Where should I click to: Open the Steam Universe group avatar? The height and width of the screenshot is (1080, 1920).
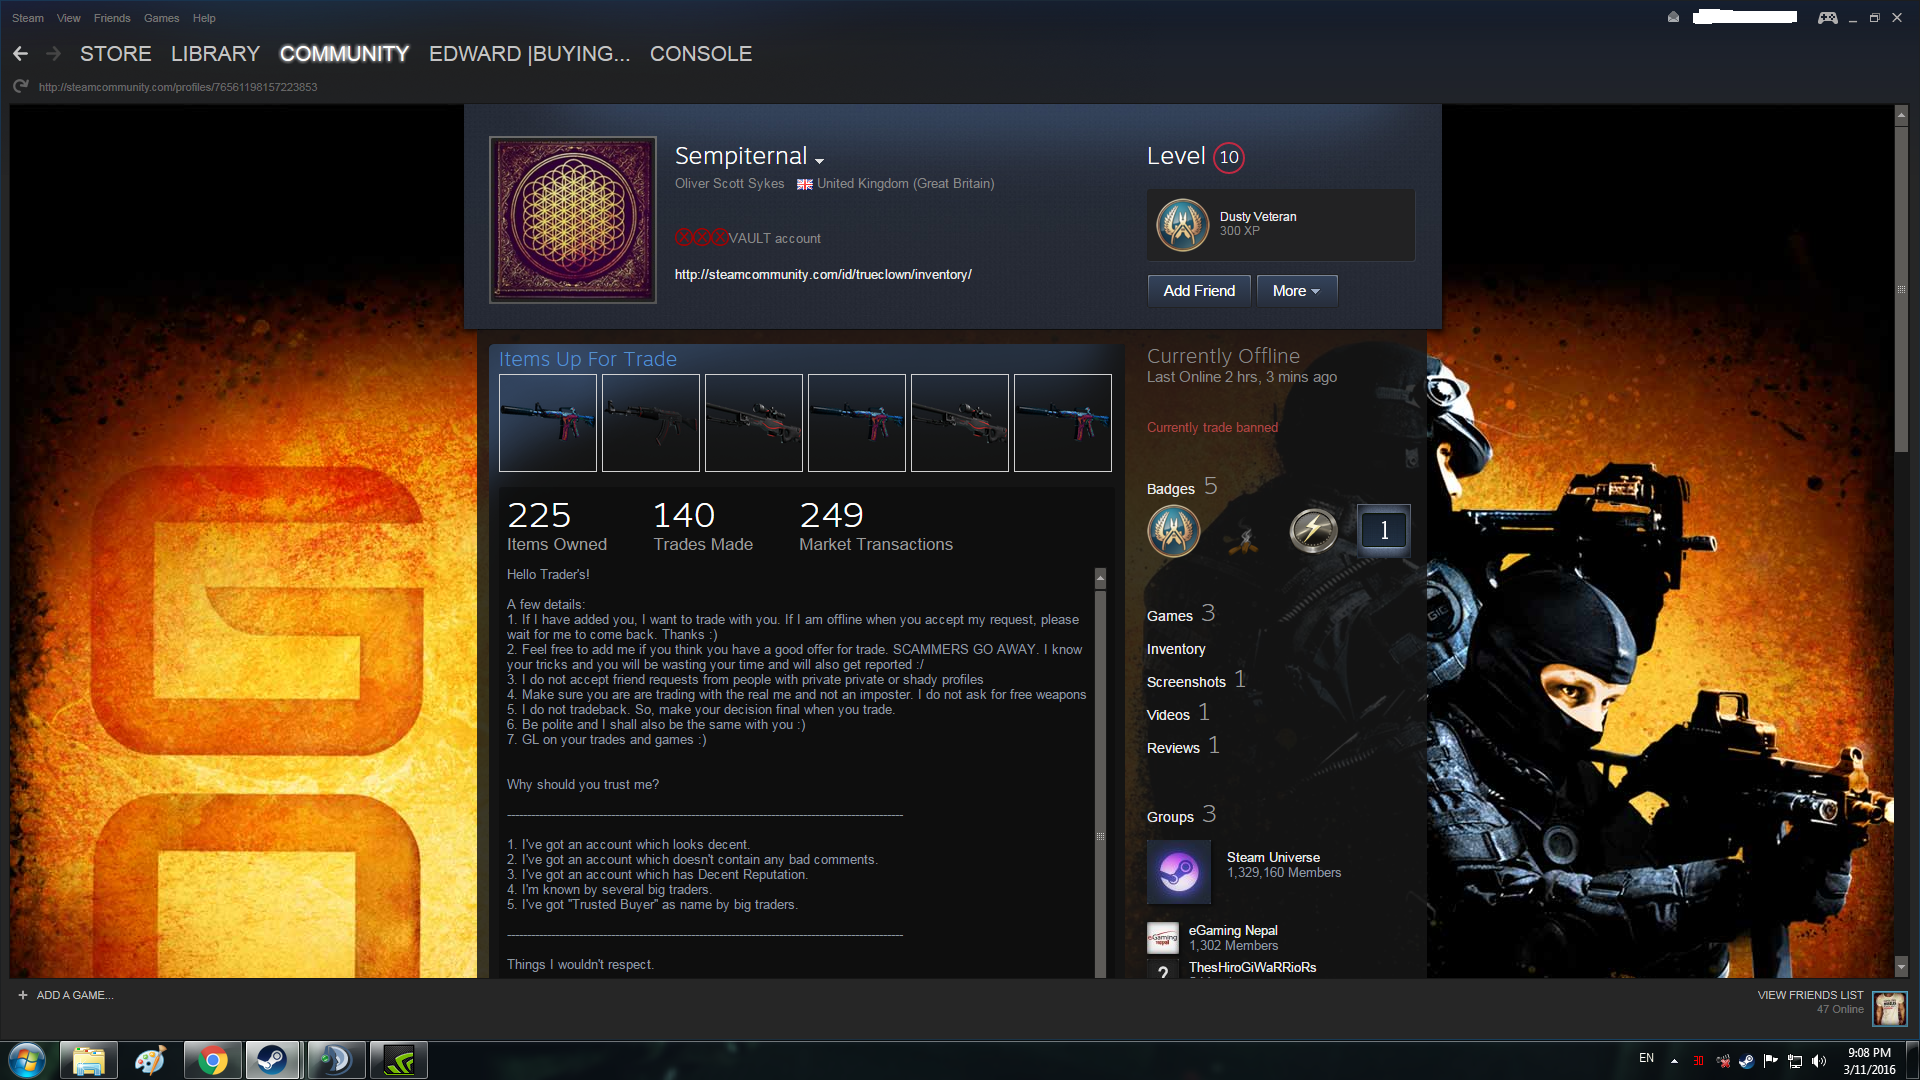click(x=1178, y=872)
